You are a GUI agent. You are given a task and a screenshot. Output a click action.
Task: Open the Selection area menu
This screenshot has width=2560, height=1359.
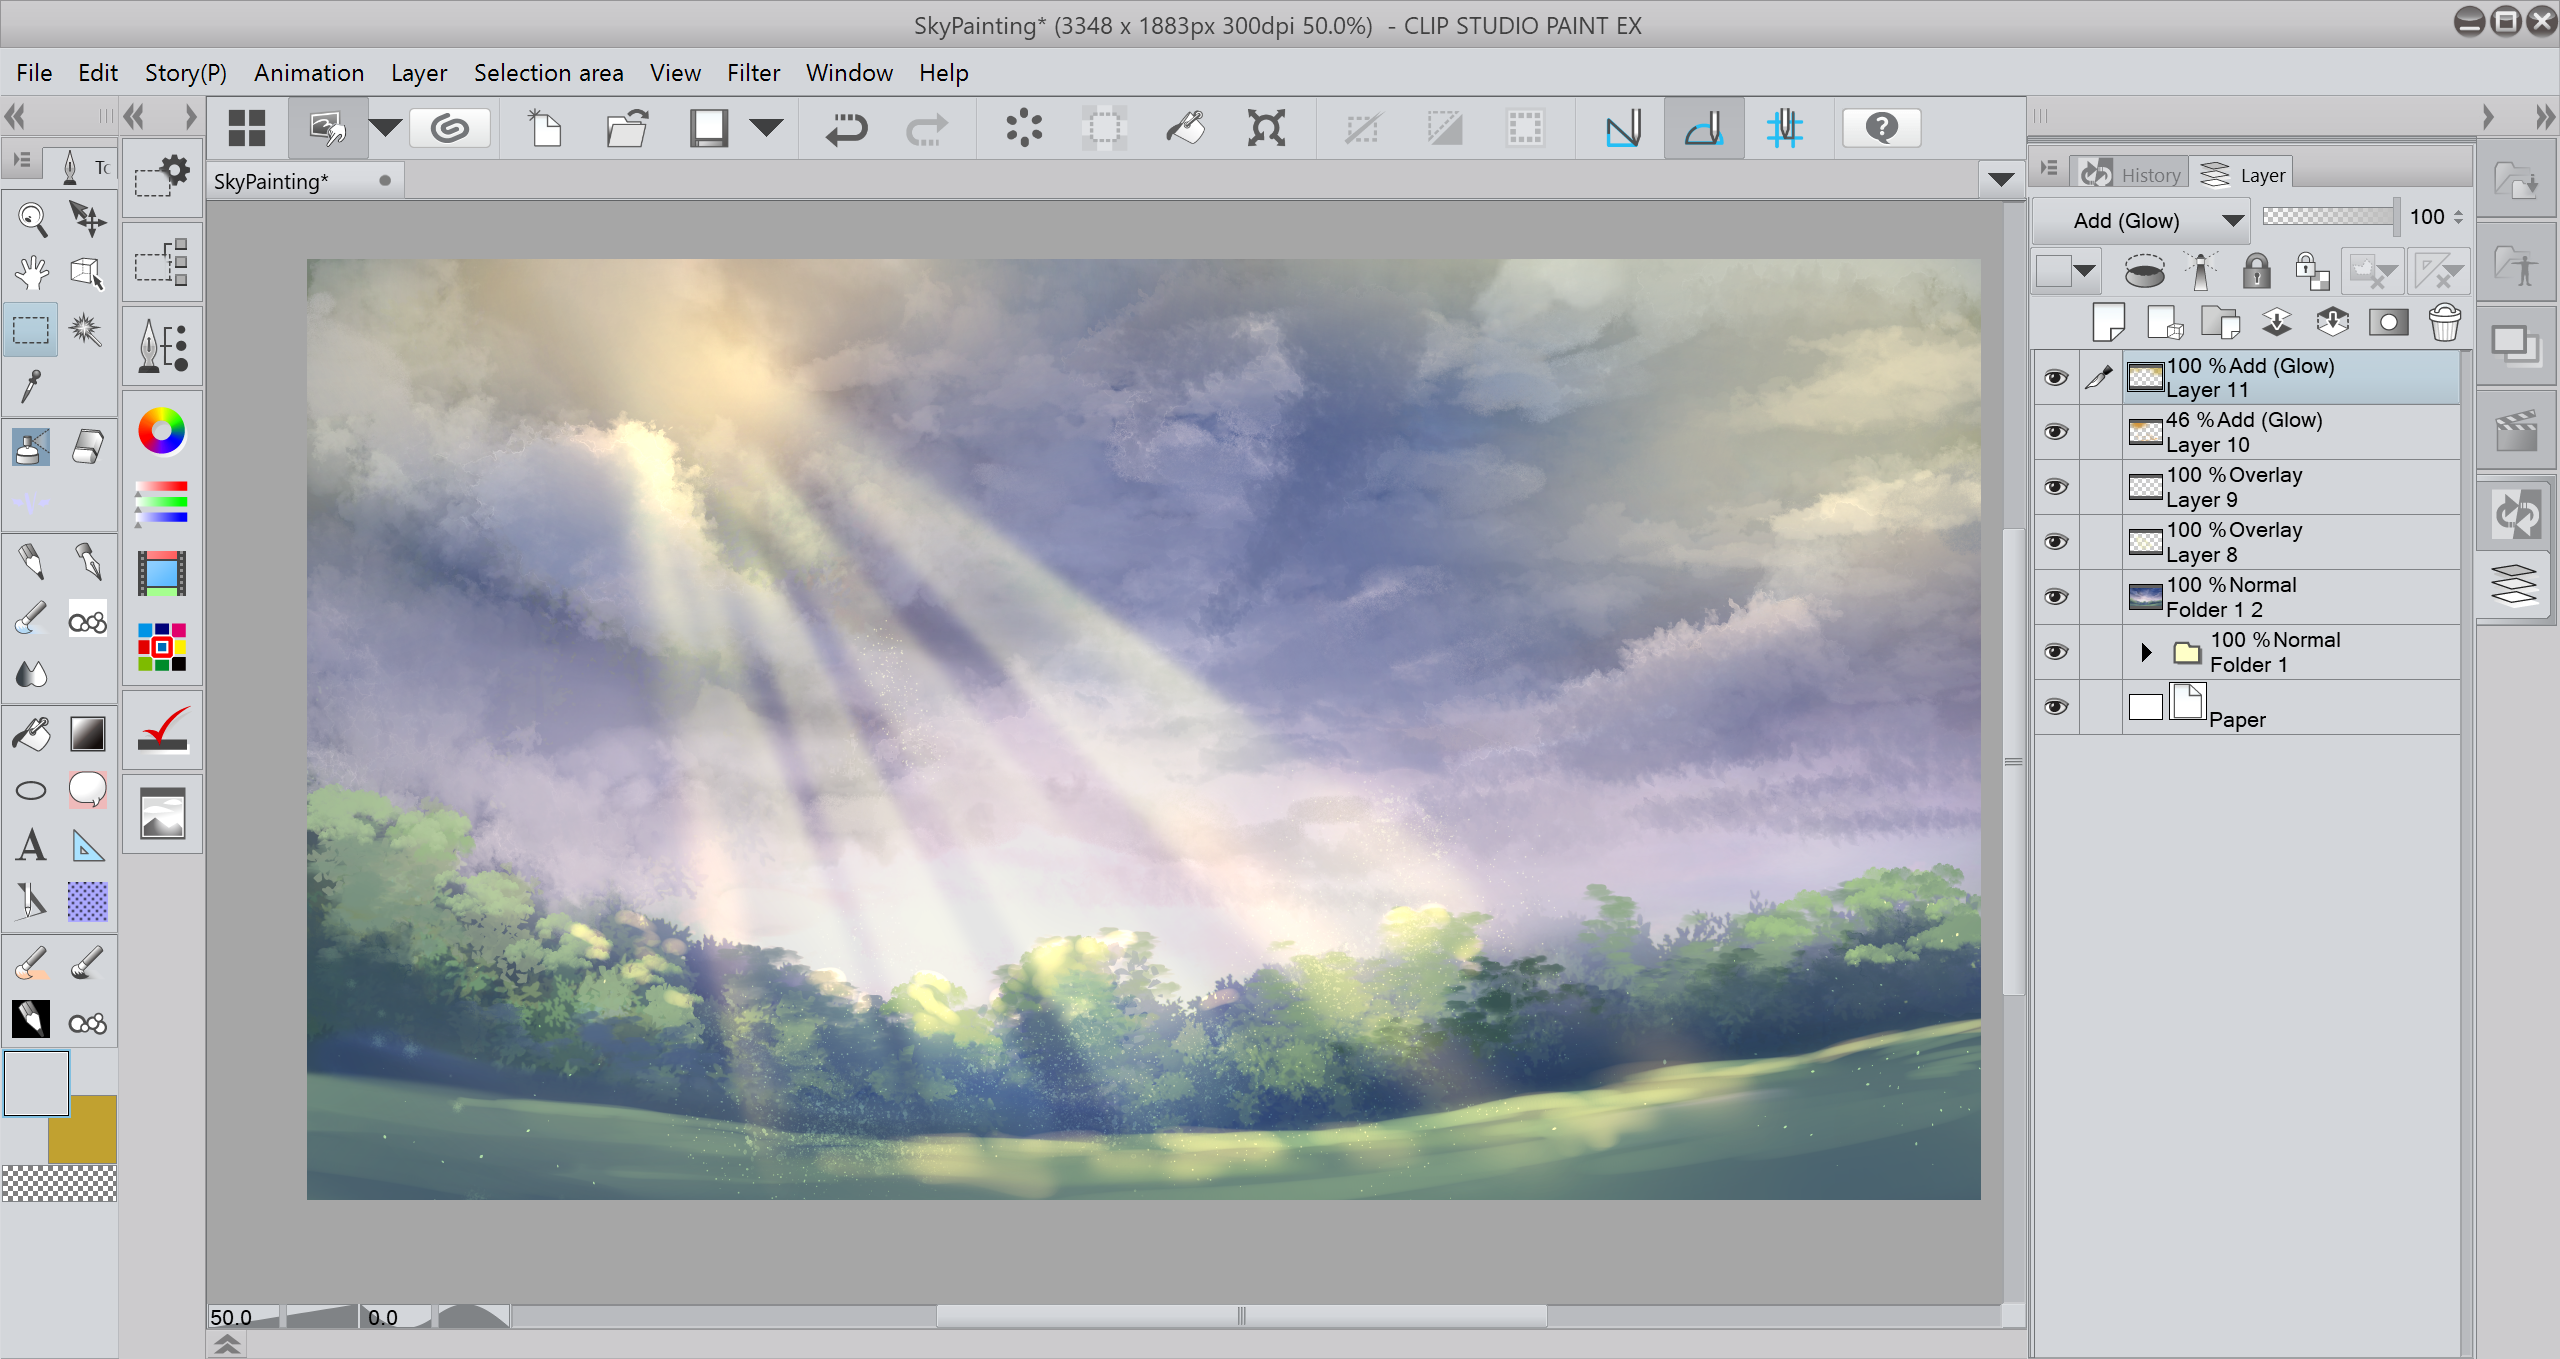(548, 73)
